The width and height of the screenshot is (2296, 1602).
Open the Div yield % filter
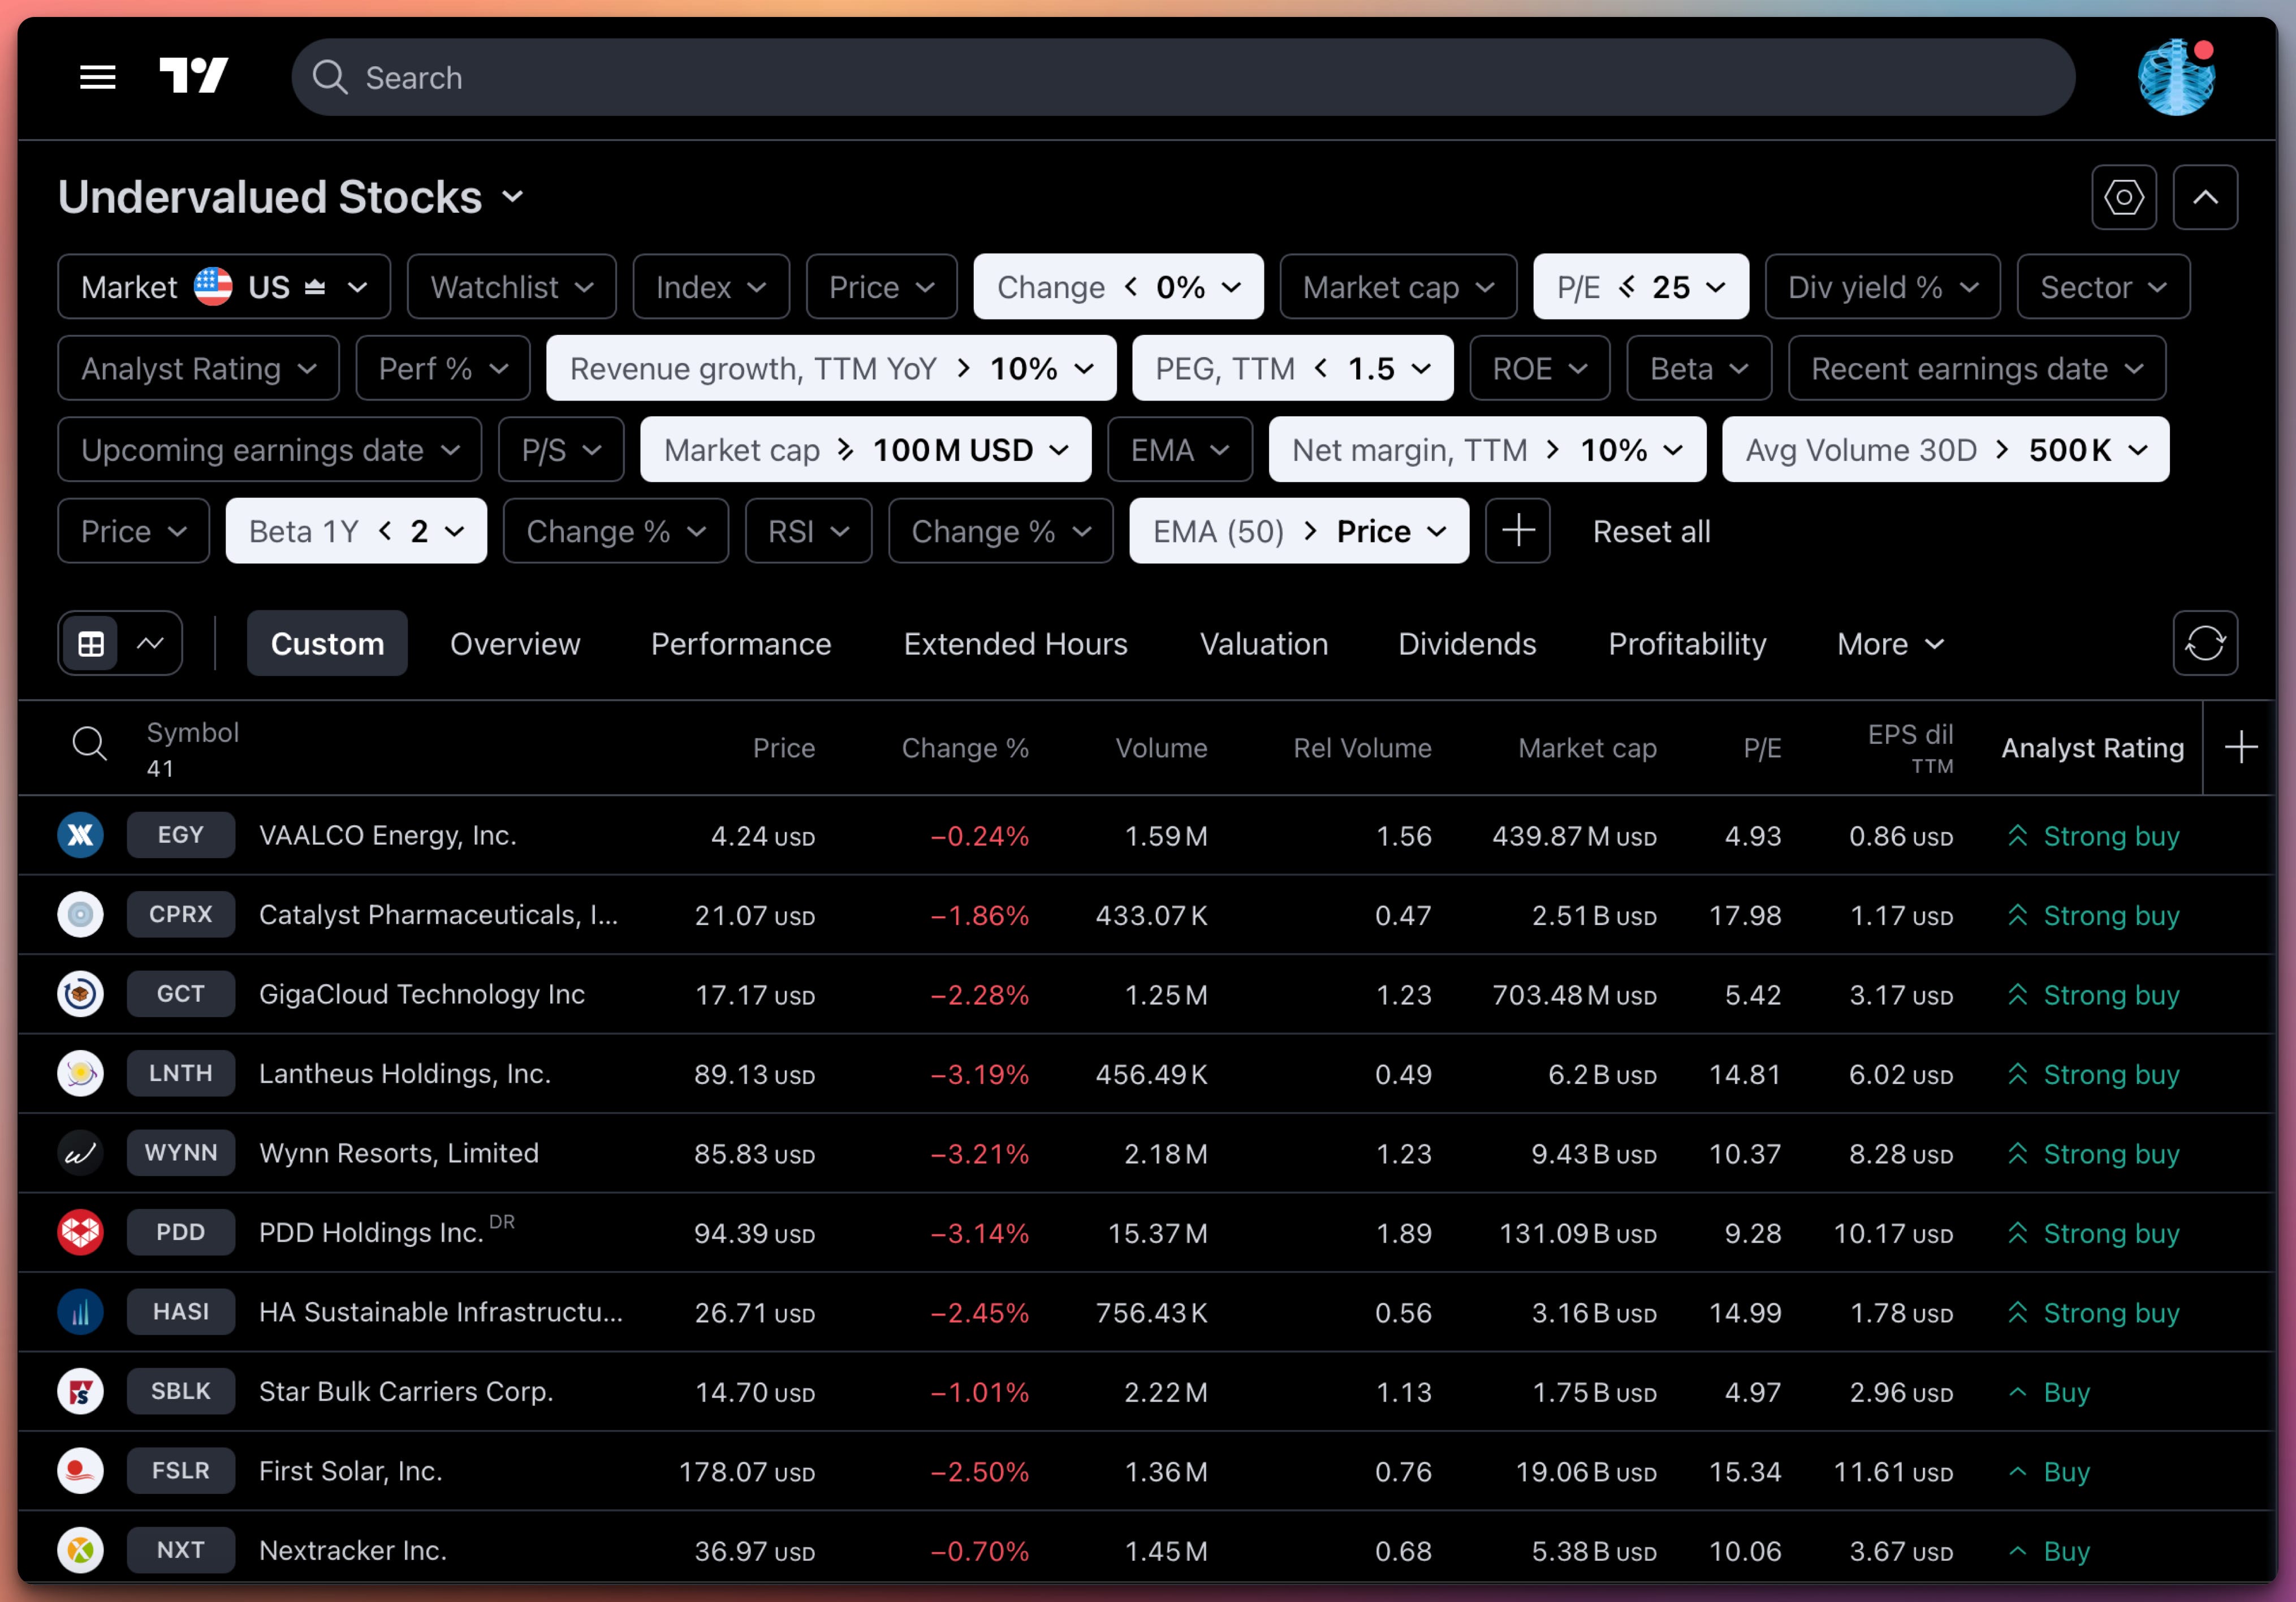coord(1882,287)
